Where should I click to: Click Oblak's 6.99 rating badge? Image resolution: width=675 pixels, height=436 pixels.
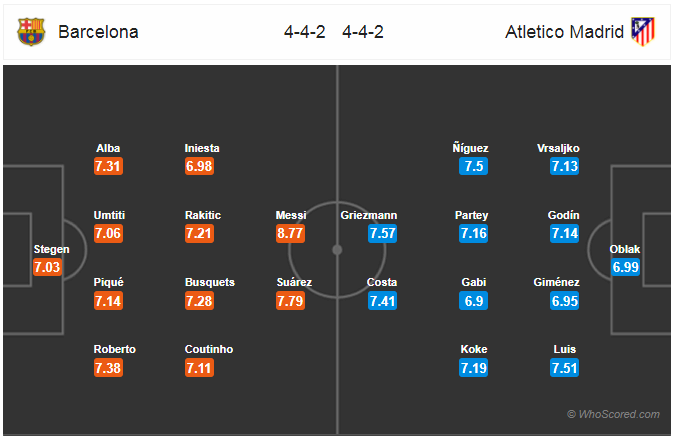point(625,267)
